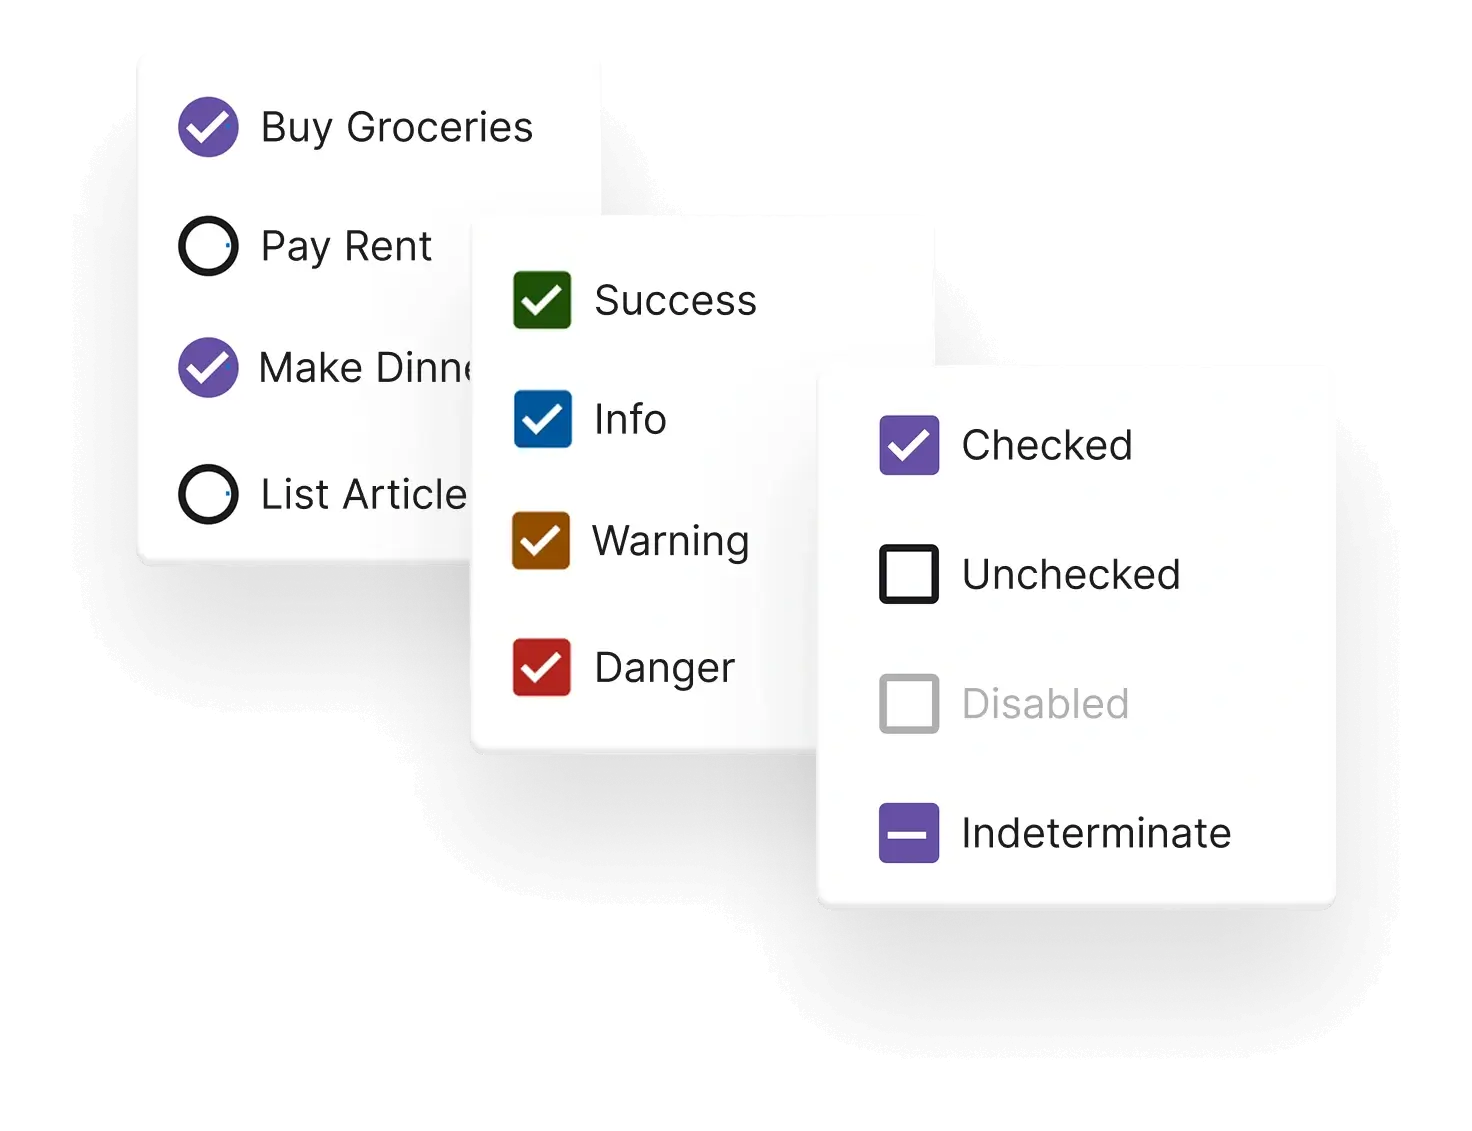The height and width of the screenshot is (1131, 1472).
Task: Click the Disabled checkbox
Action: pyautogui.click(x=908, y=704)
